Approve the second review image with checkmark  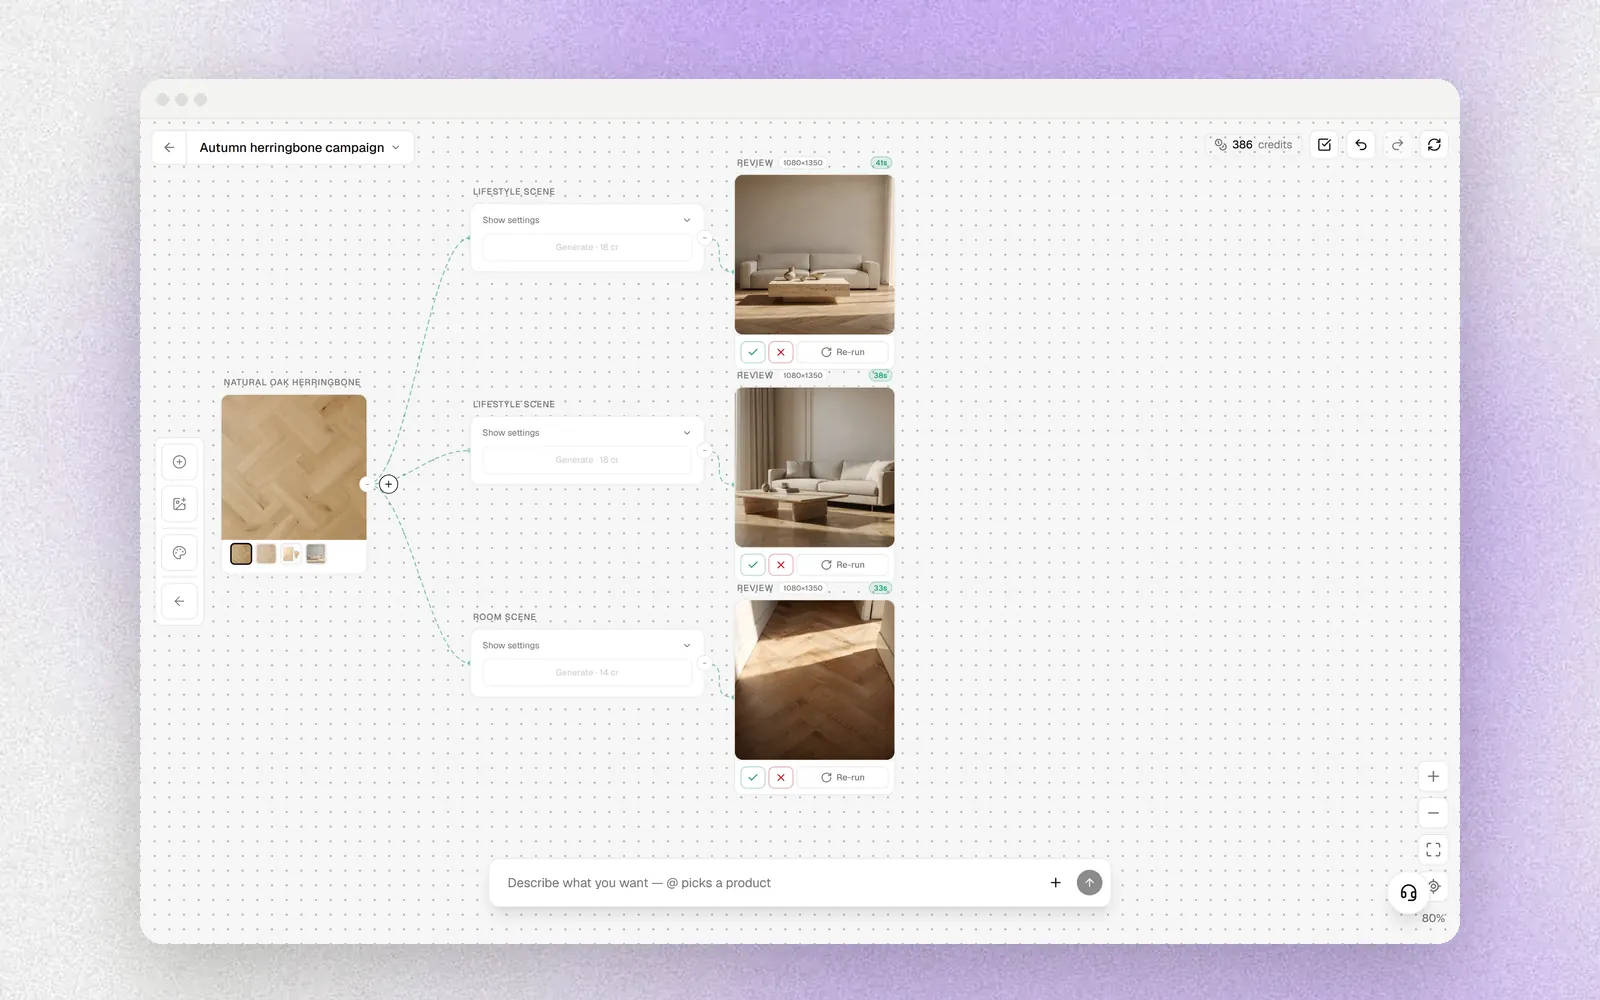753,565
